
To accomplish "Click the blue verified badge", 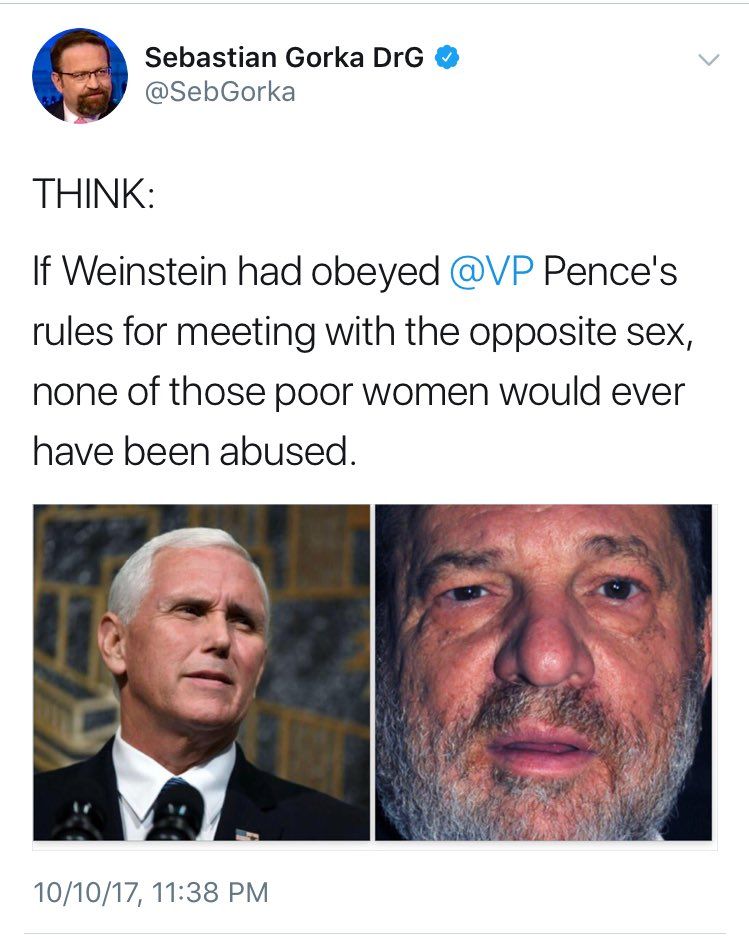I will [447, 57].
